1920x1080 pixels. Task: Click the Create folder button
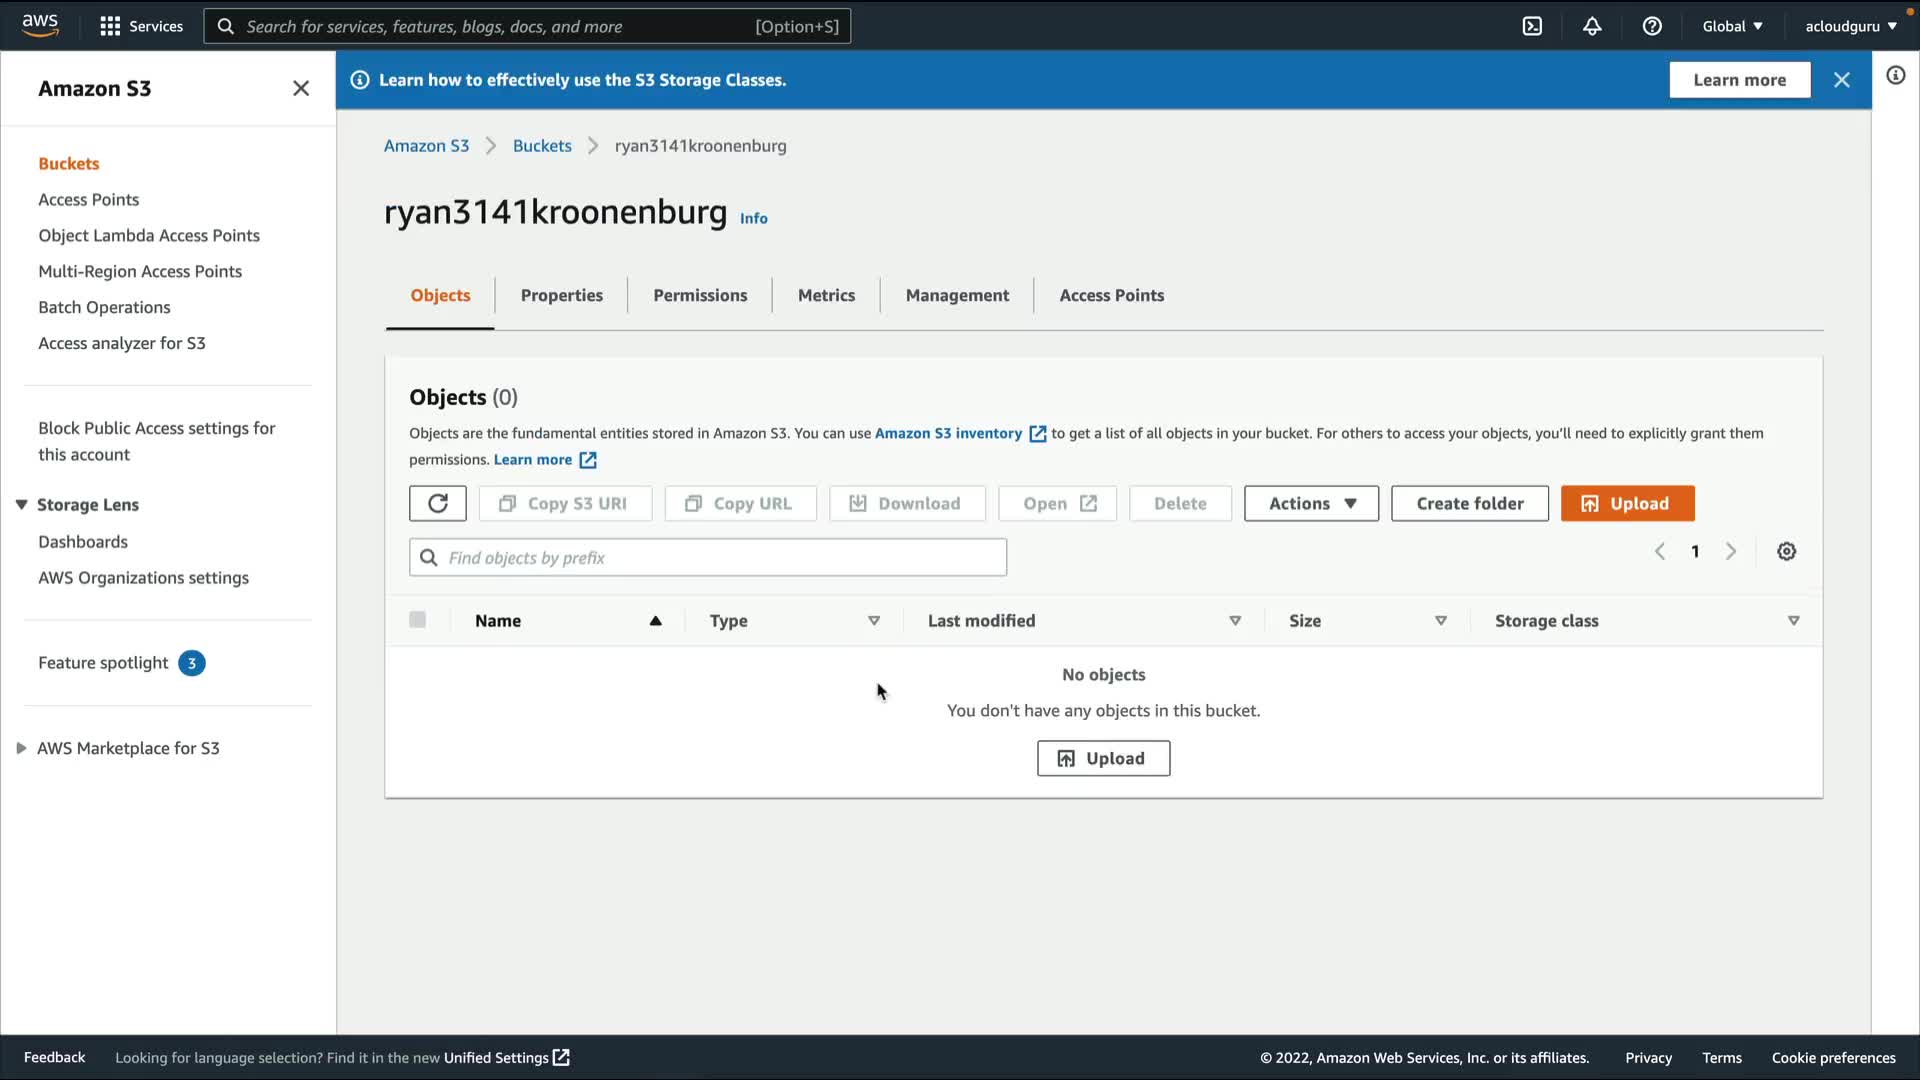click(x=1469, y=503)
